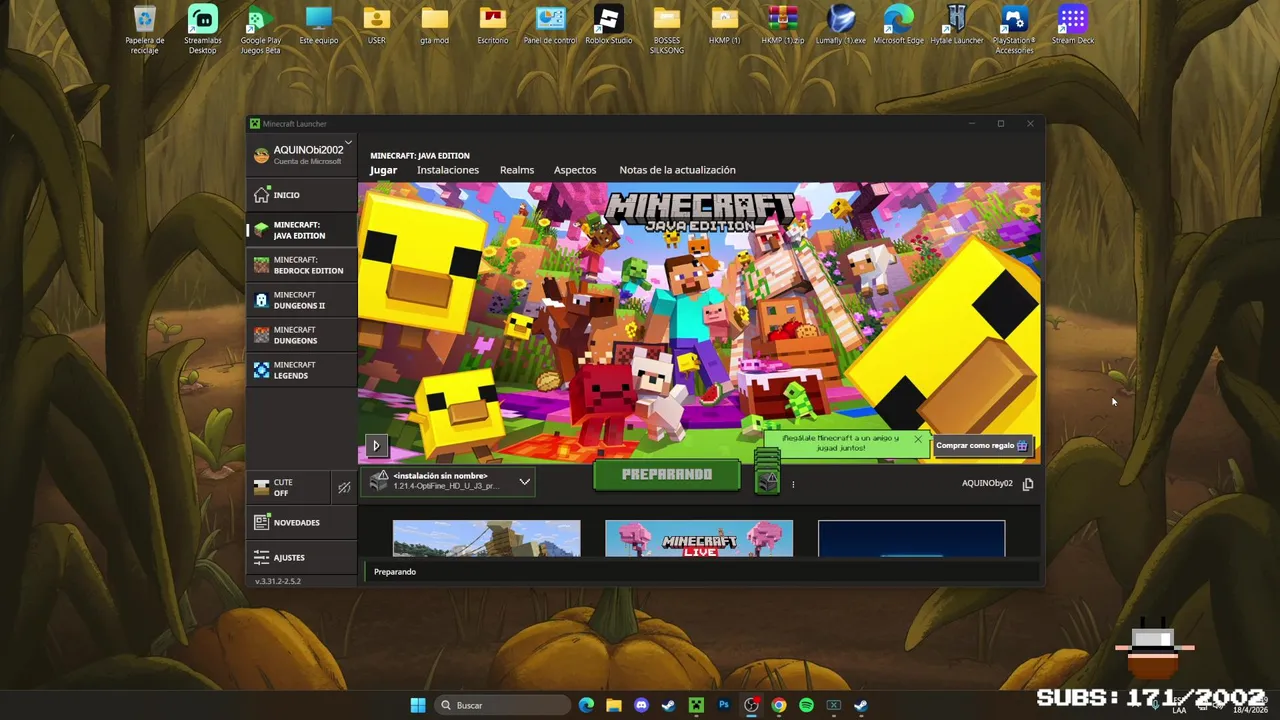1280x720 pixels.
Task: Open Minecraft Dungeons in sidebar
Action: coord(301,335)
